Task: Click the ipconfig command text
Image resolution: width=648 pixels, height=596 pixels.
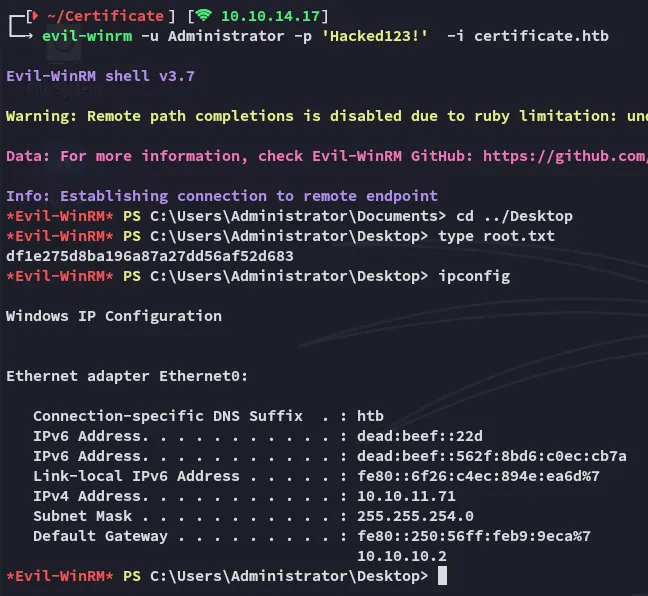Action: (x=473, y=276)
